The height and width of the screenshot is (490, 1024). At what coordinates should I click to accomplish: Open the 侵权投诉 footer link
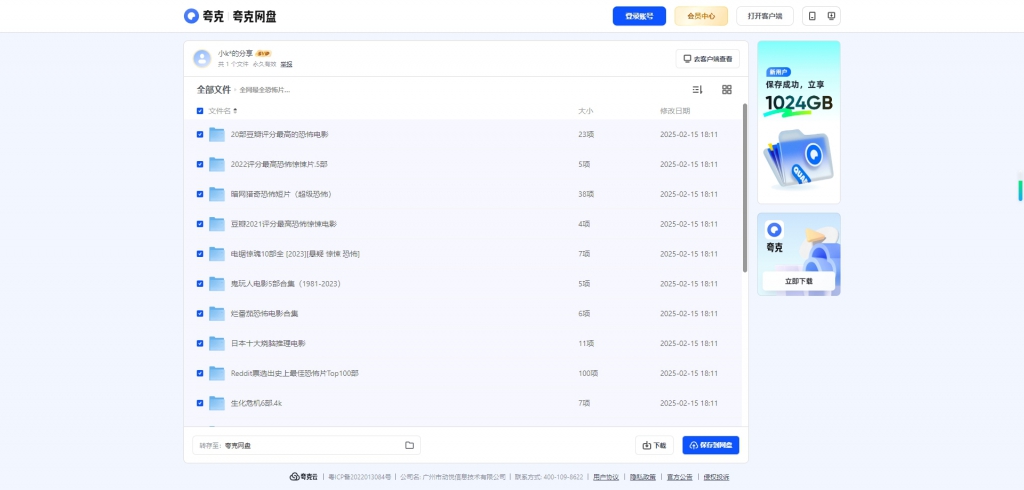click(716, 477)
